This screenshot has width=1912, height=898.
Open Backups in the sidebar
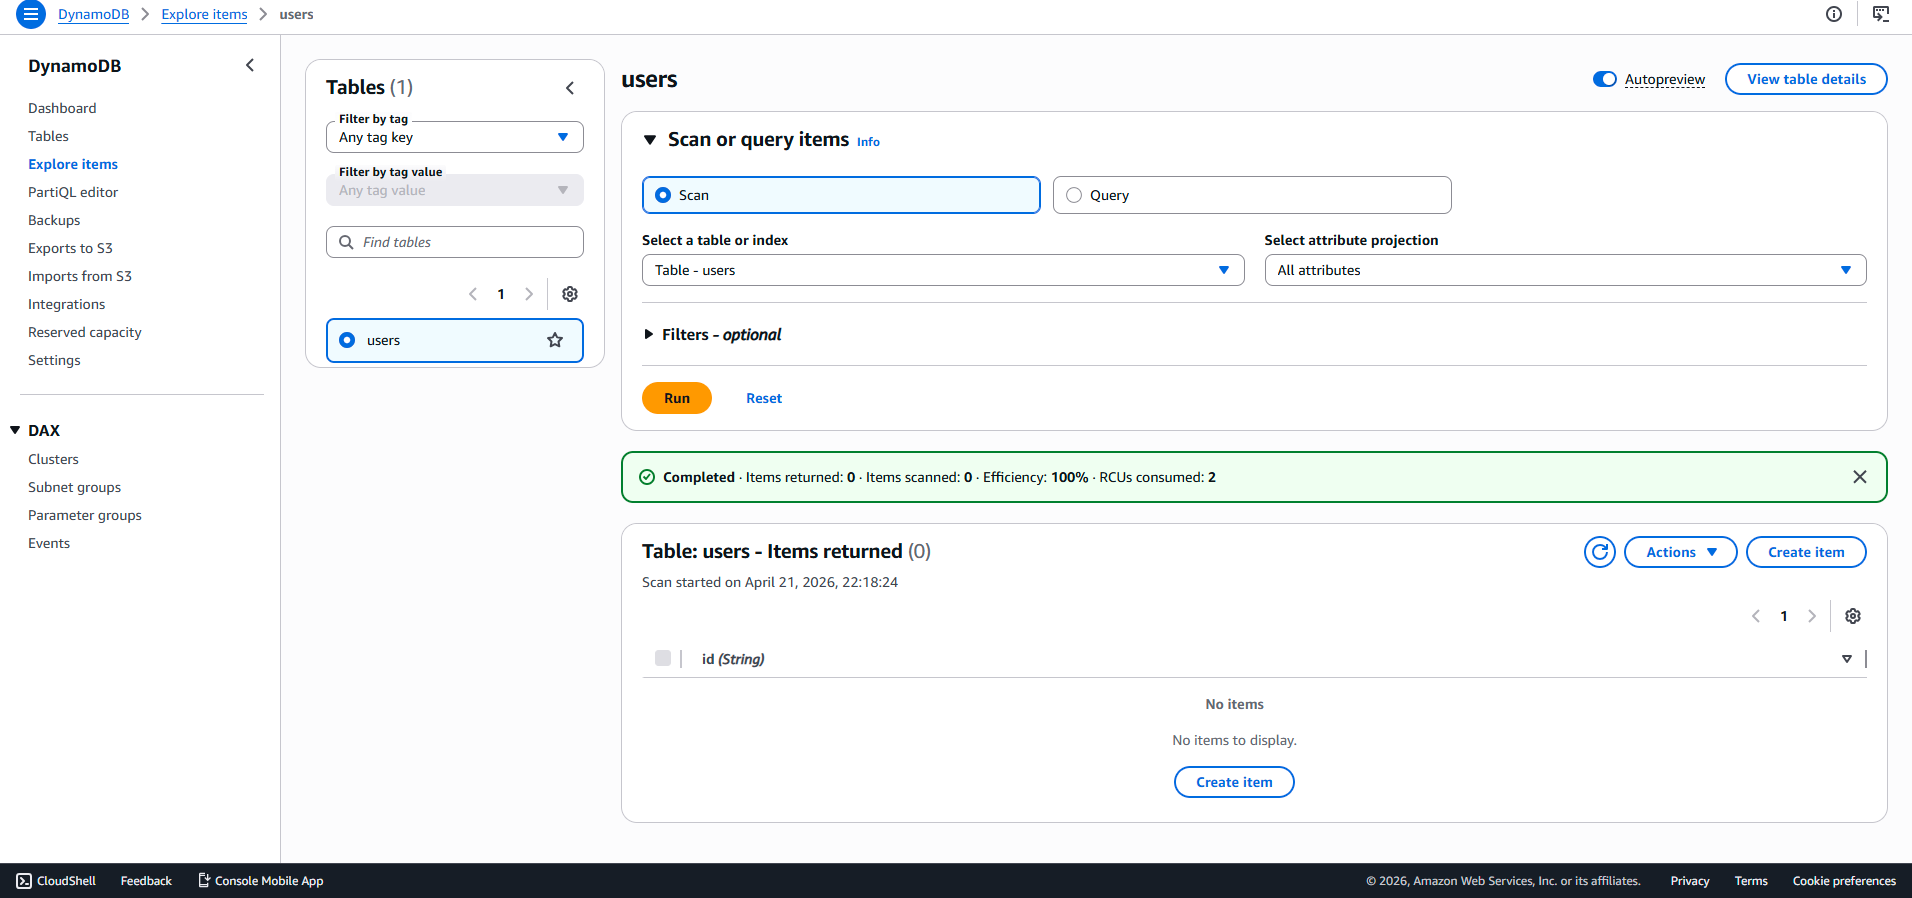click(54, 220)
